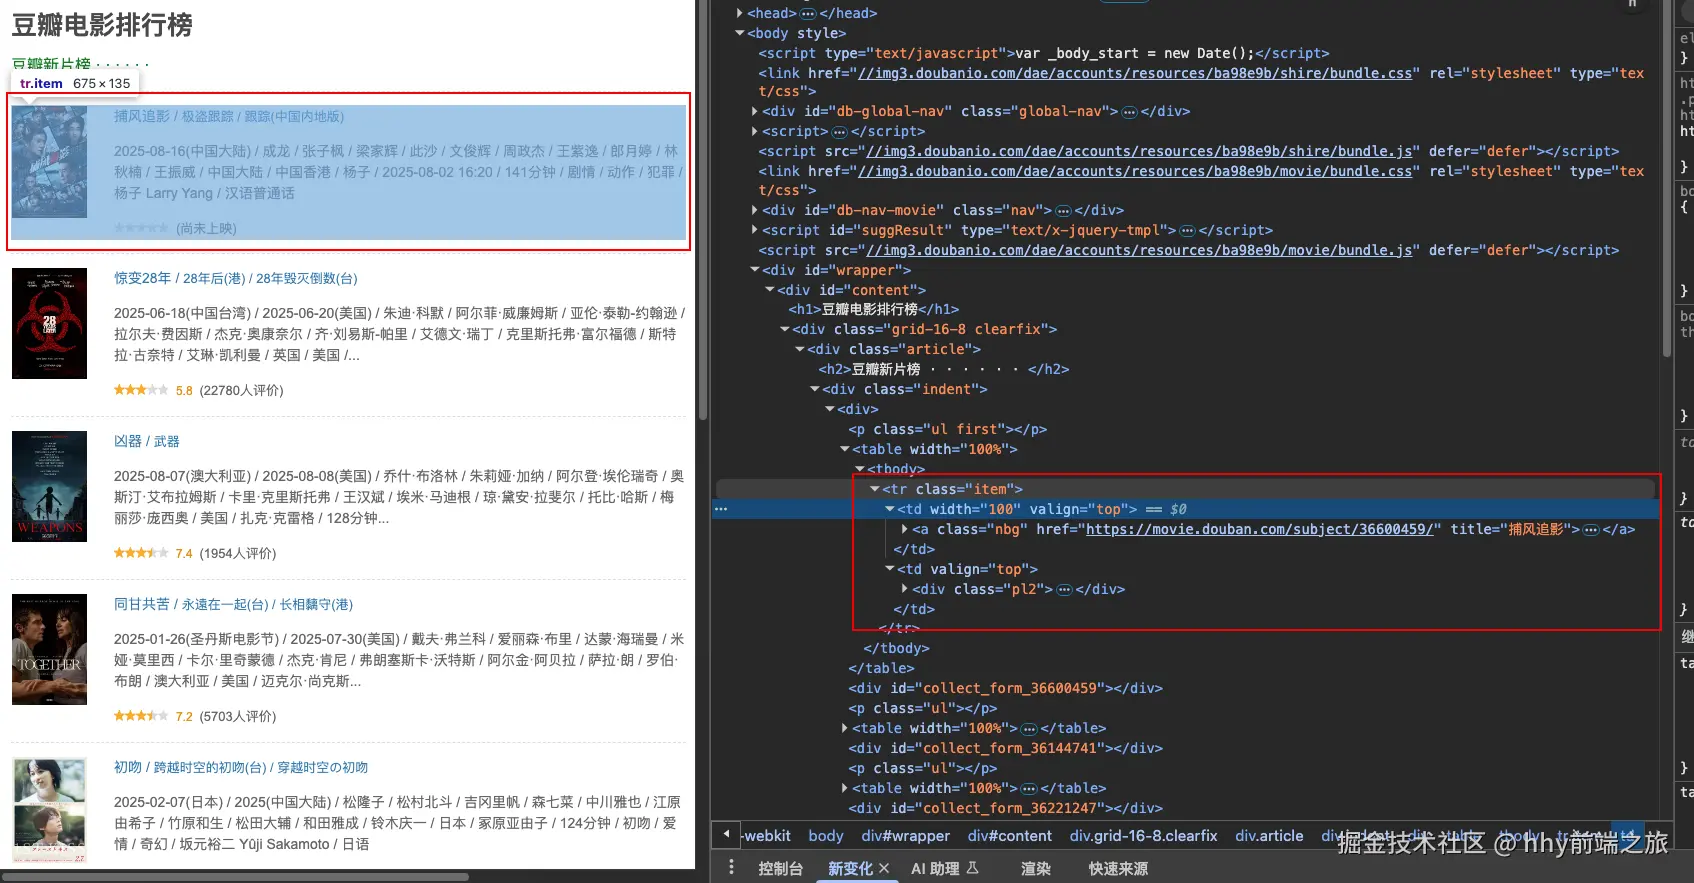1694x883 pixels.
Task: Expand the pl2 div ellipsis badge
Action: (x=1065, y=589)
